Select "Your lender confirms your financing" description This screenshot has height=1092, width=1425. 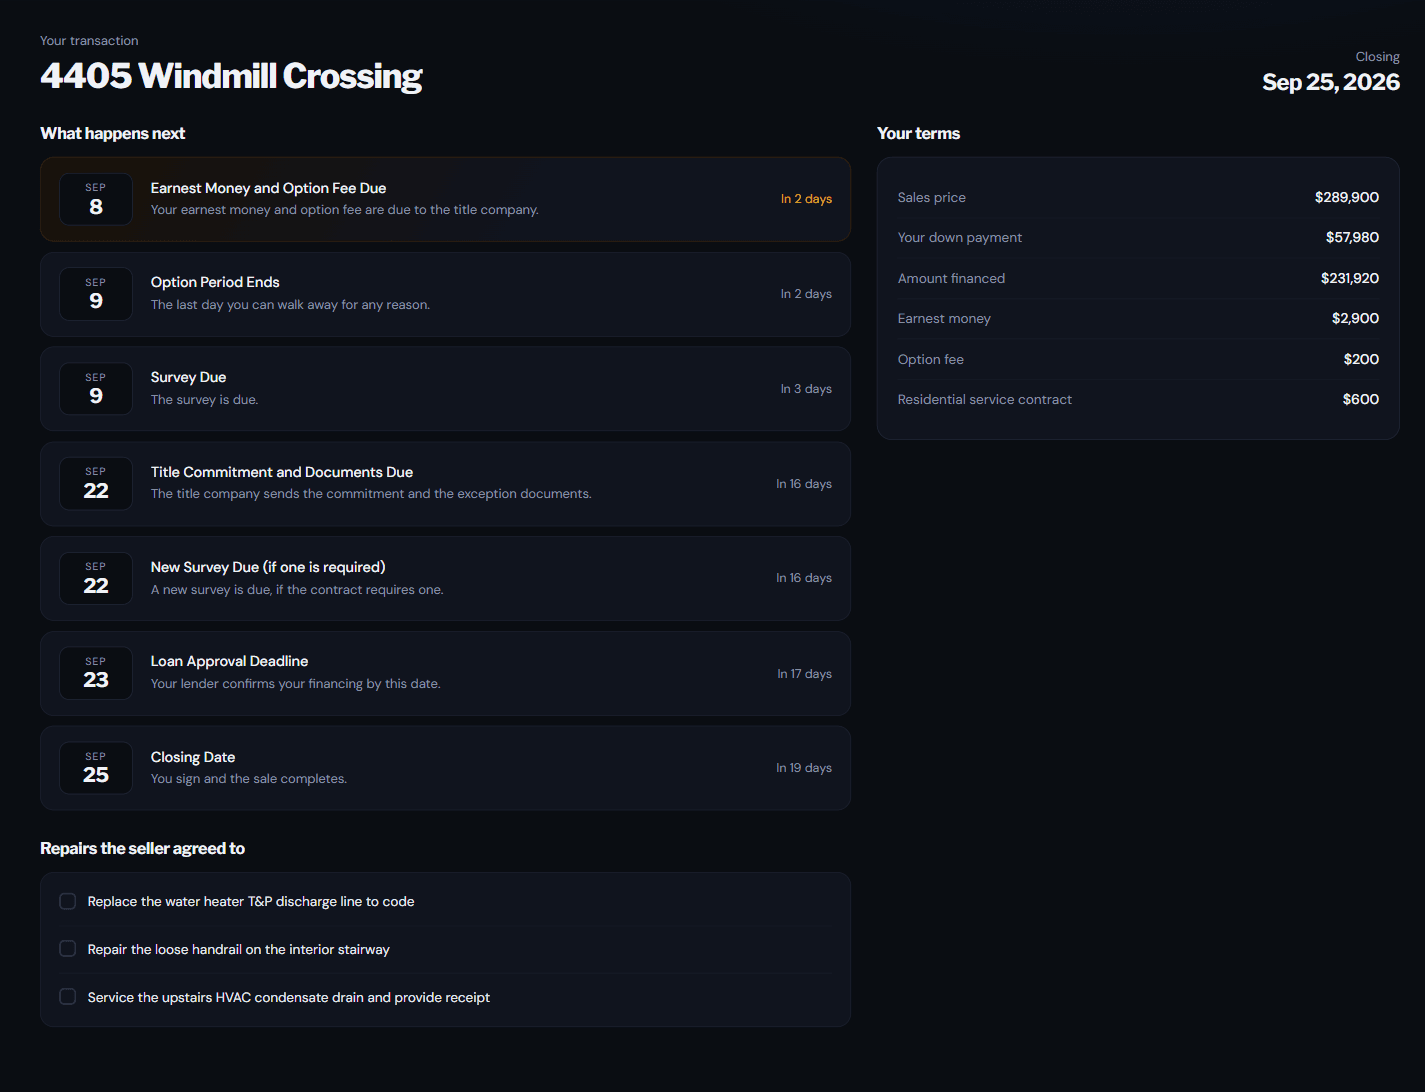[296, 684]
